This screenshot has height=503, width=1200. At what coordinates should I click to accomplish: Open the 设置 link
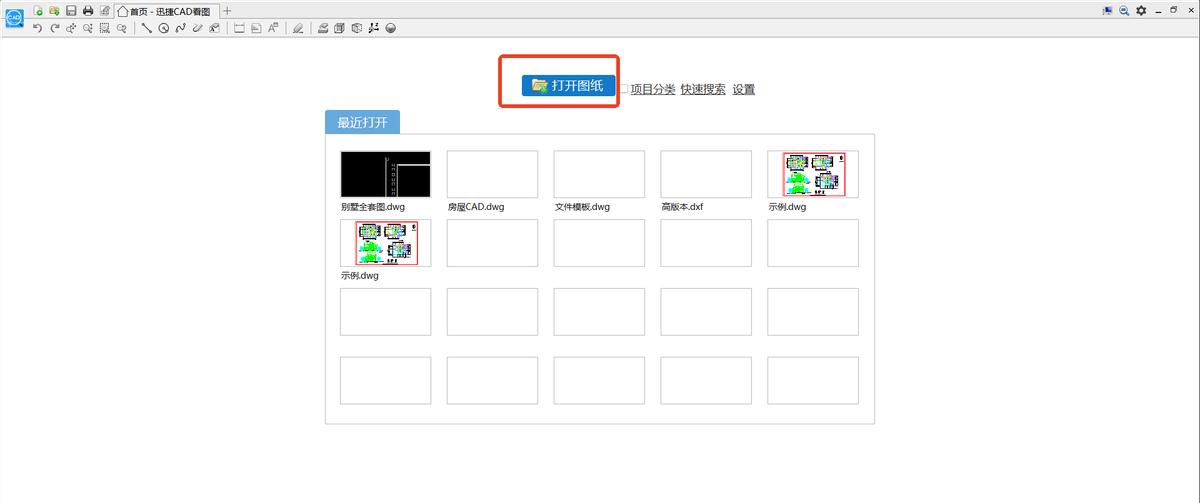click(743, 89)
